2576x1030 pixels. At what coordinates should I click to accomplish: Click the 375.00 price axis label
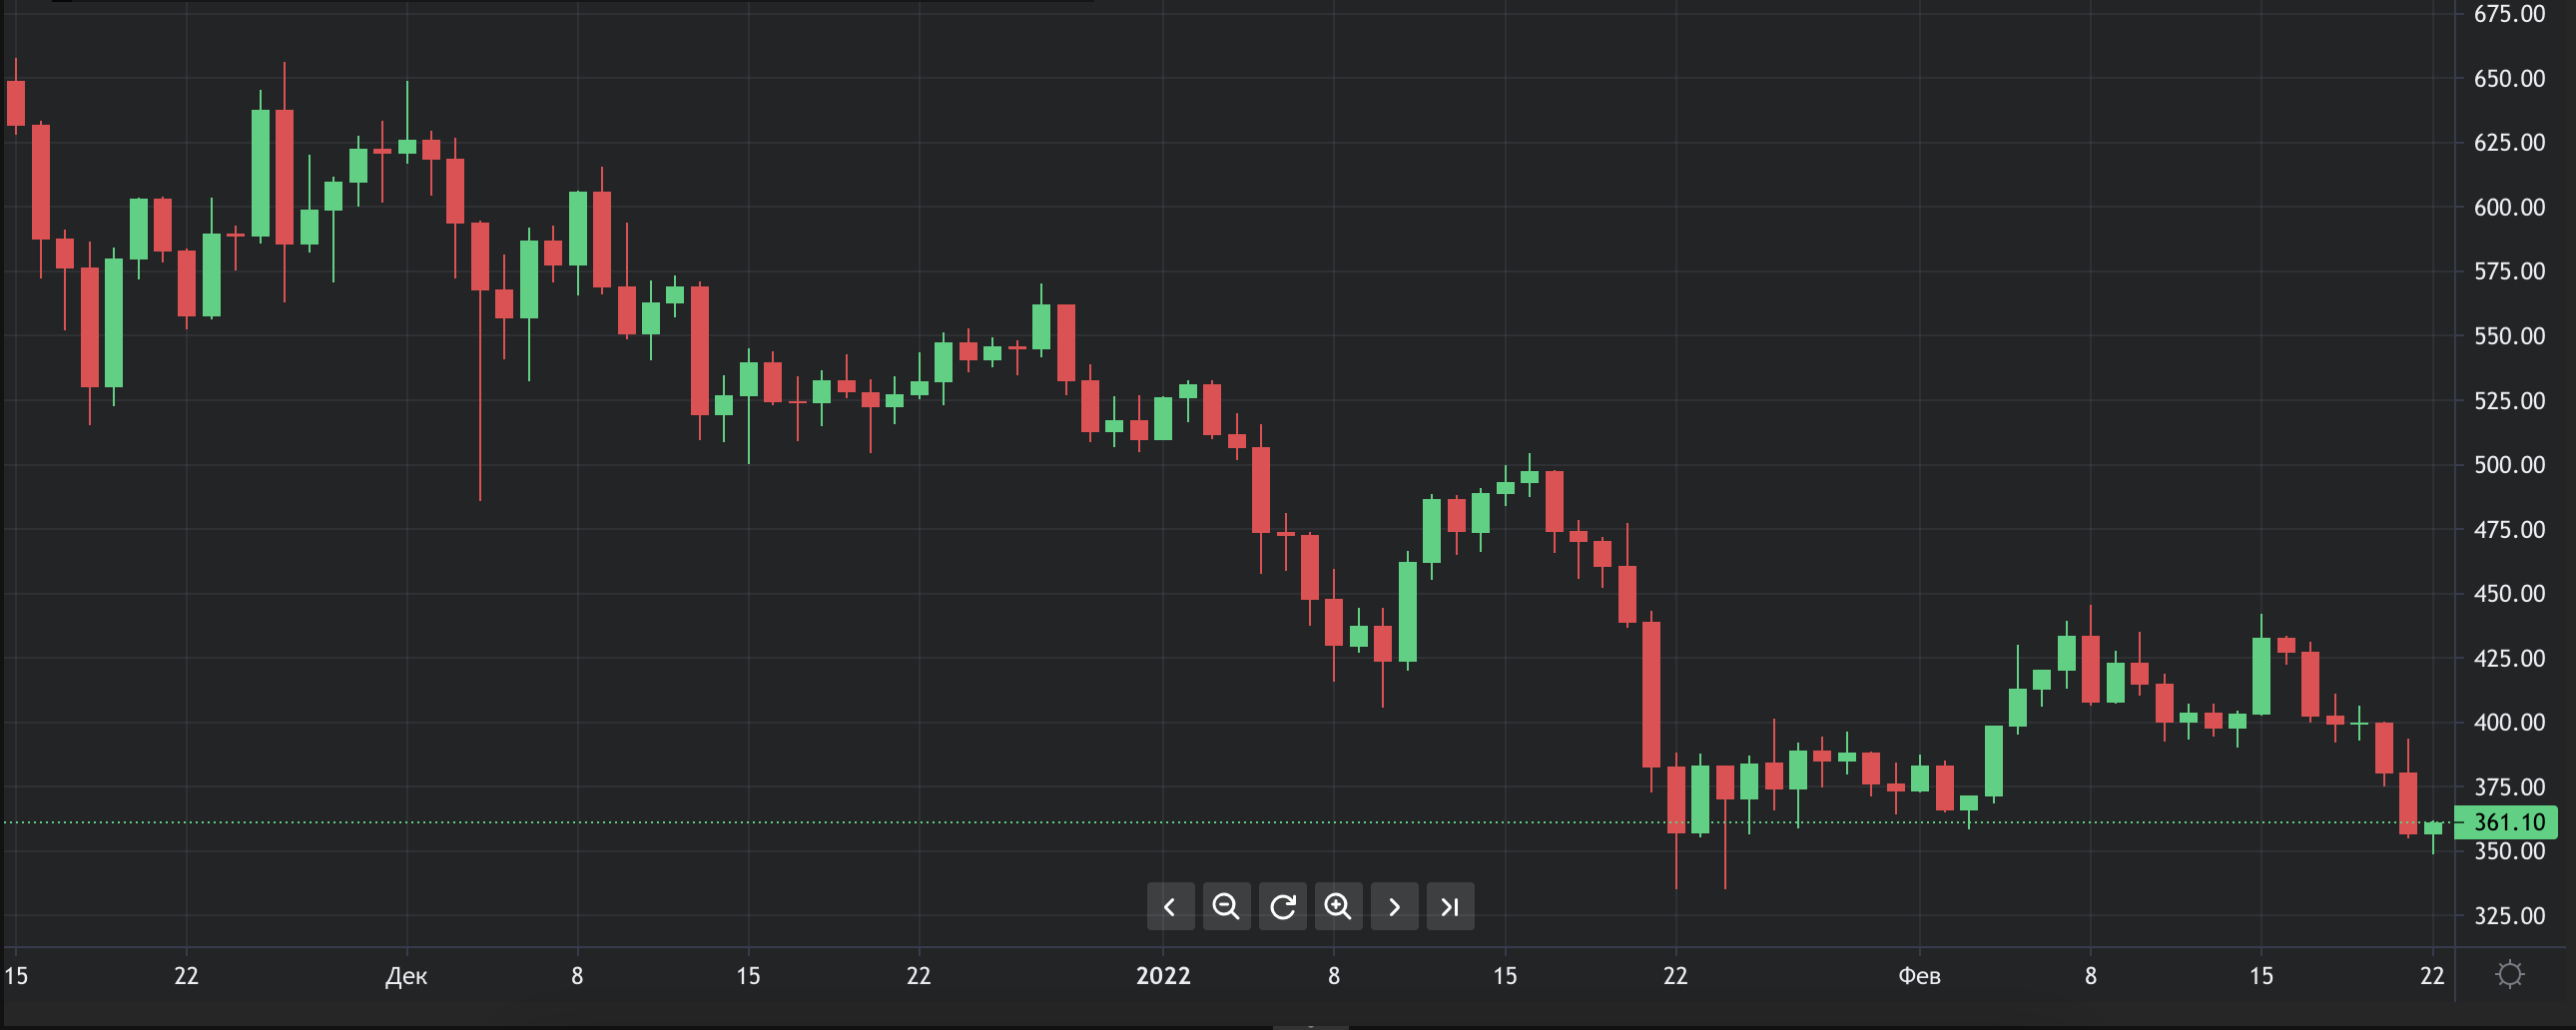(2509, 787)
